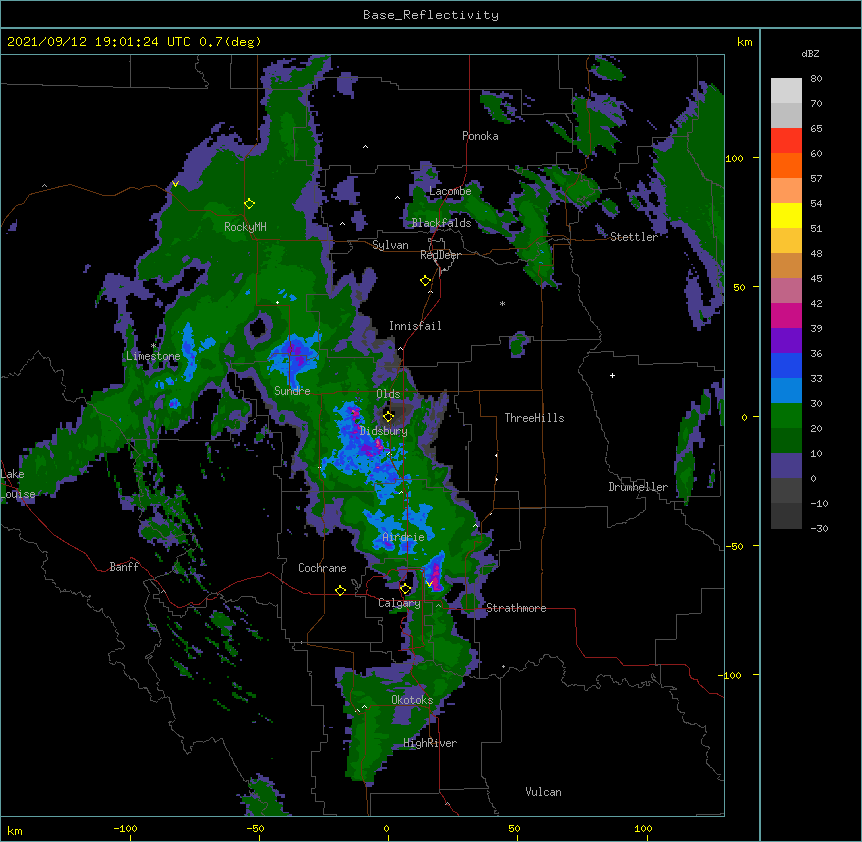Select the Drumheller label
The image size is (862, 842).
638,487
